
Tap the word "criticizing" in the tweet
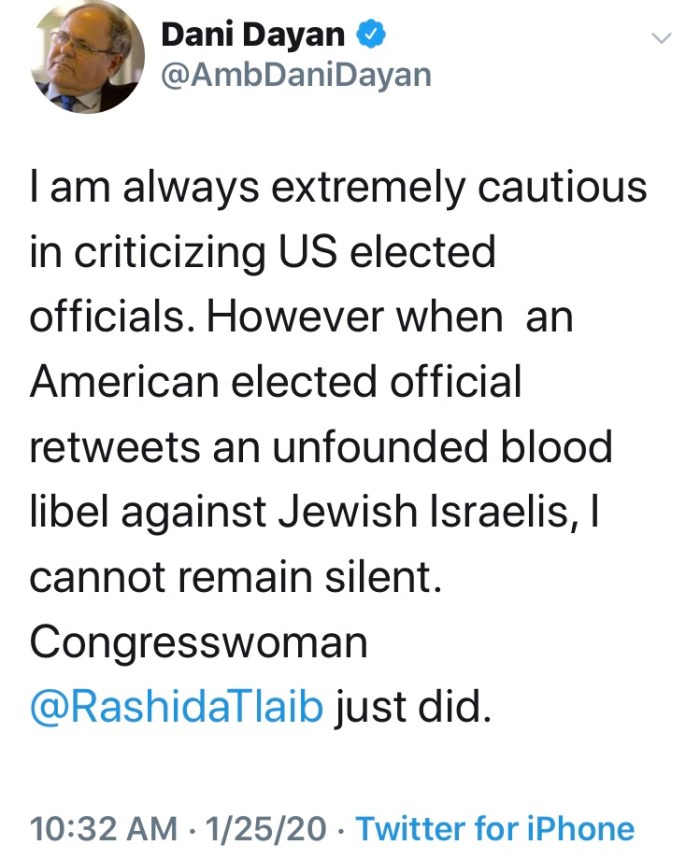click(x=176, y=251)
